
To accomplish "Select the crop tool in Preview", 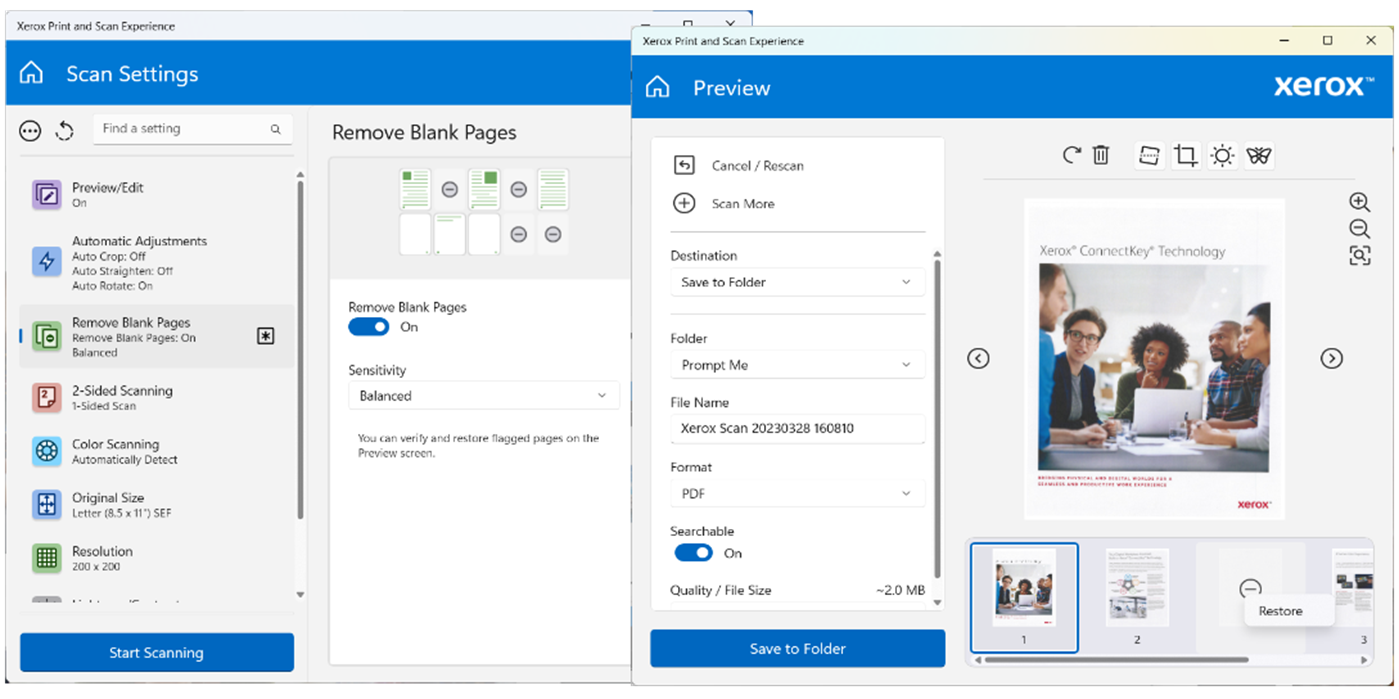I will [x=1186, y=155].
